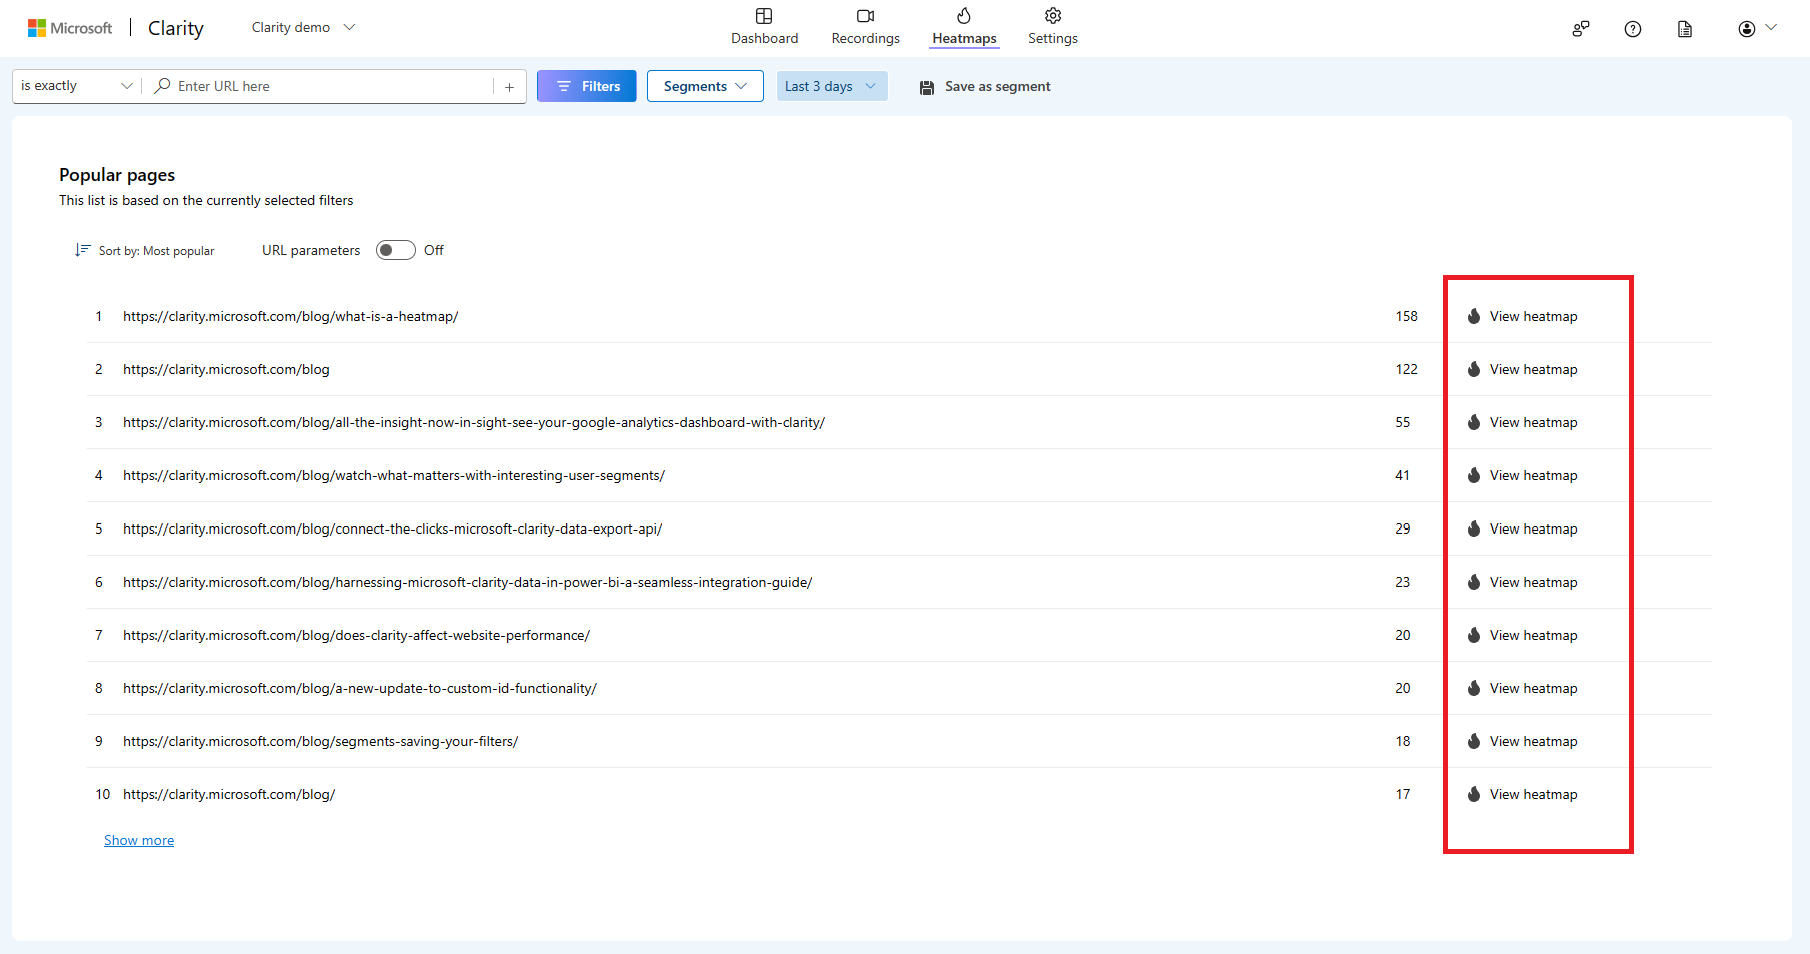Click Save as segment

click(985, 87)
